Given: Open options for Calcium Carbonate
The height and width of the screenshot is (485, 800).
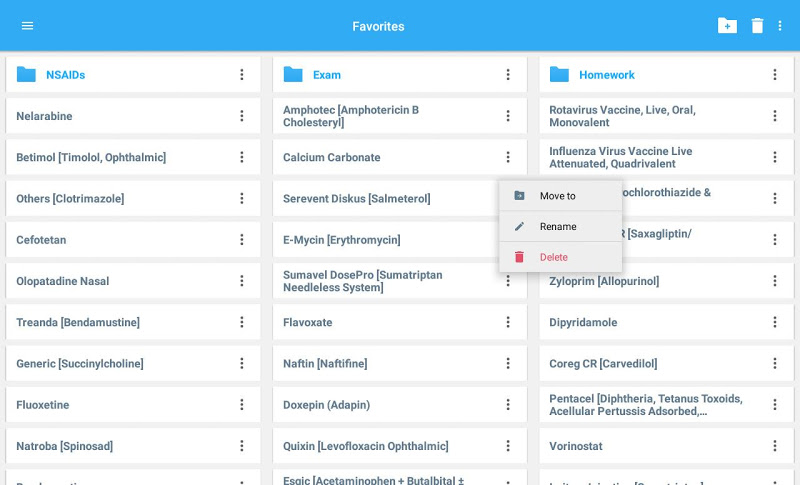Looking at the screenshot, I should (x=508, y=157).
